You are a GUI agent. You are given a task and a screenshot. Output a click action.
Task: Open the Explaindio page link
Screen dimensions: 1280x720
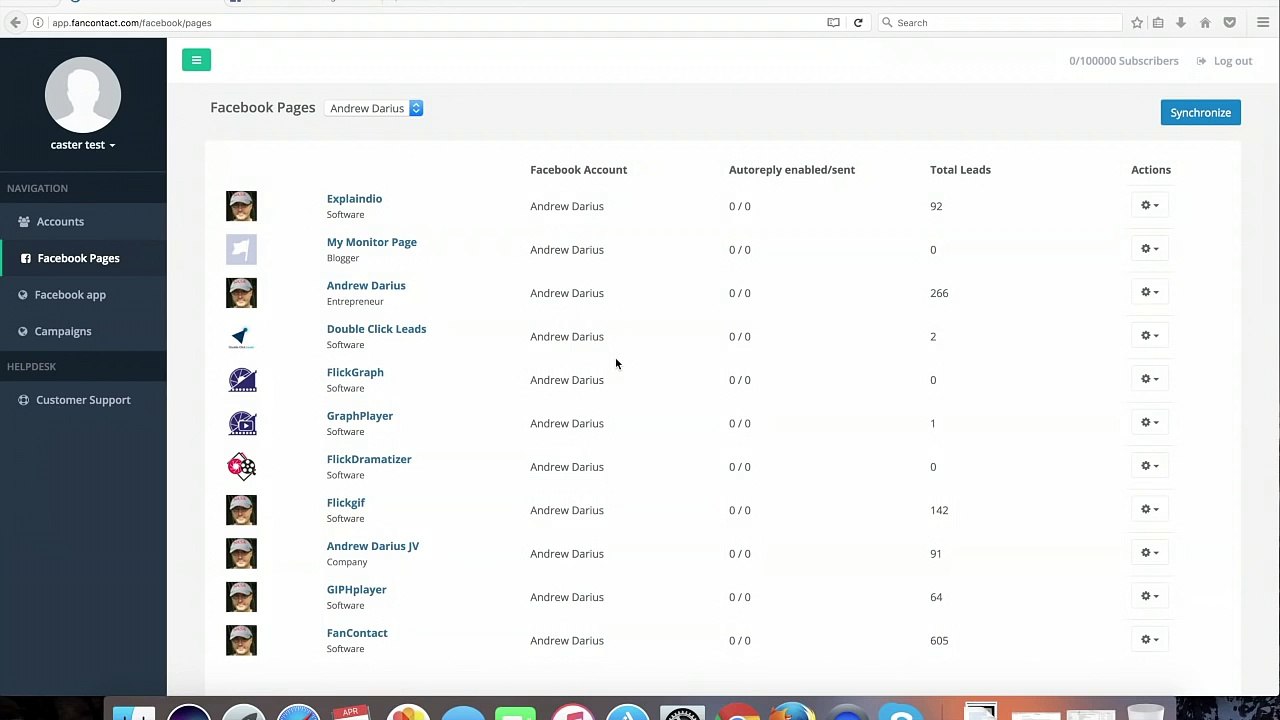click(354, 199)
